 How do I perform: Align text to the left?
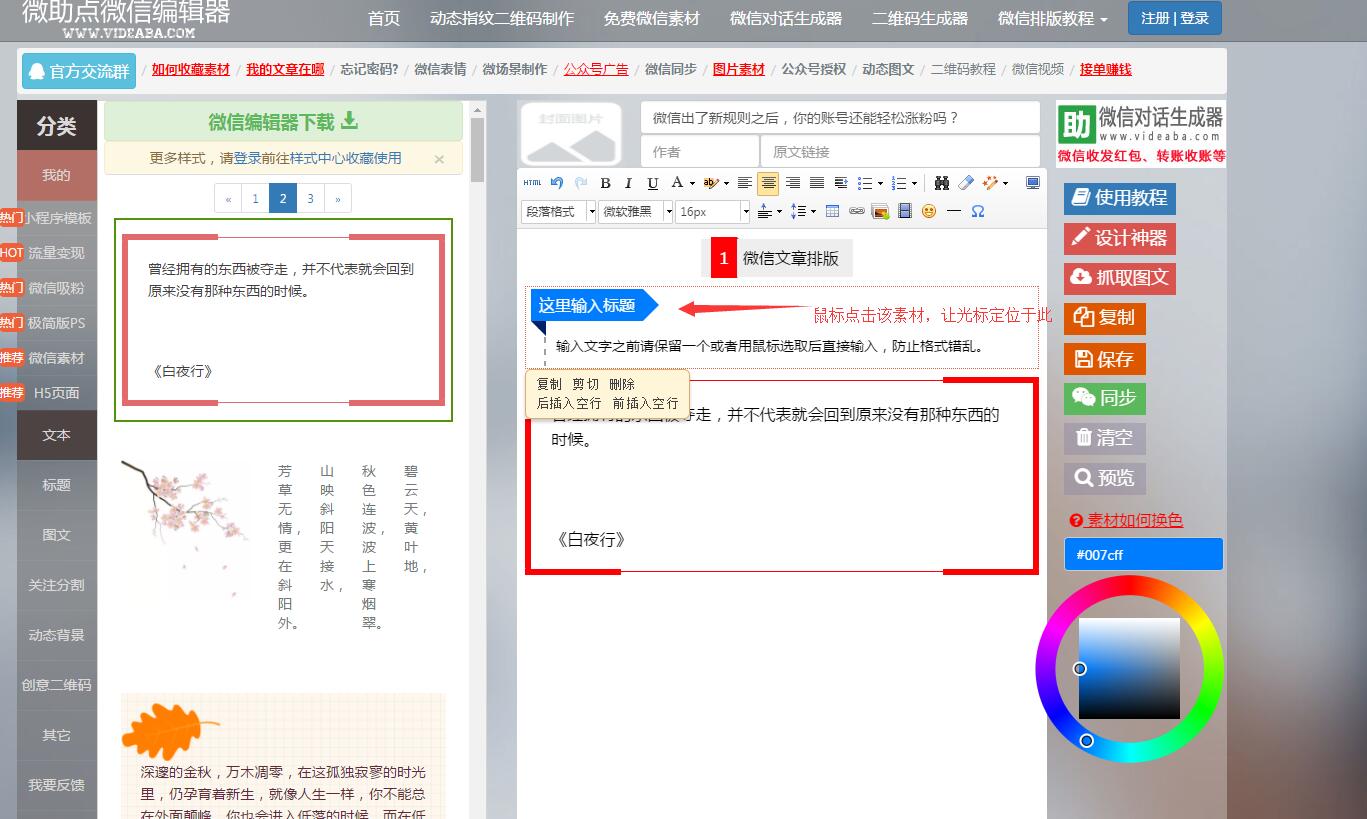(x=745, y=183)
